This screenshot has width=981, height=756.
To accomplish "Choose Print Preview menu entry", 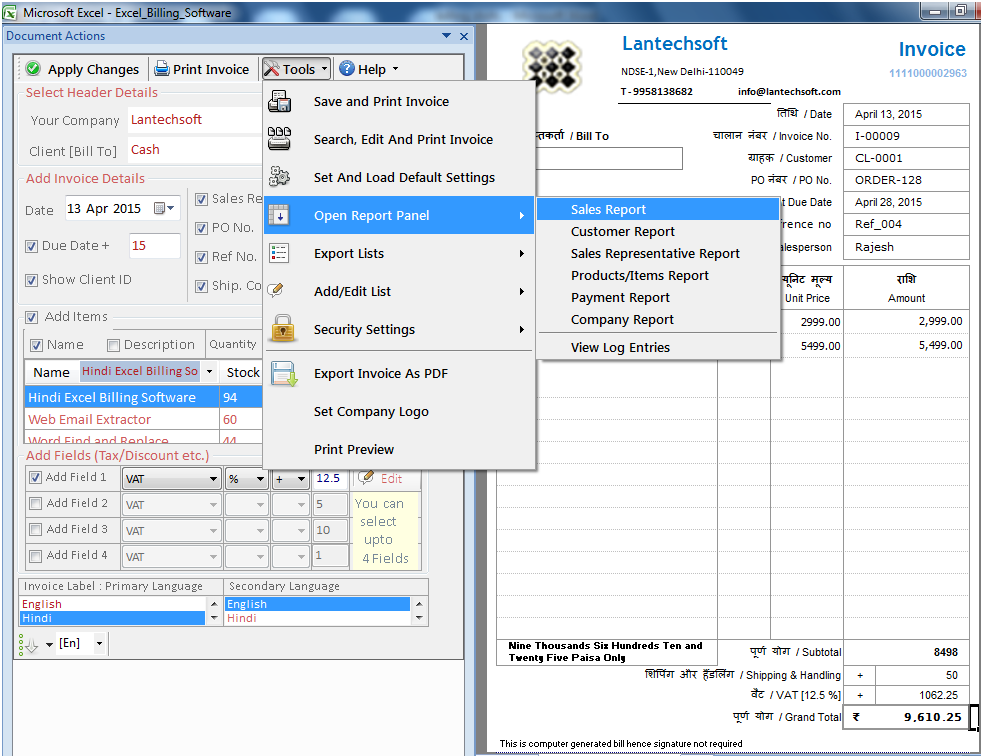I will [399, 449].
